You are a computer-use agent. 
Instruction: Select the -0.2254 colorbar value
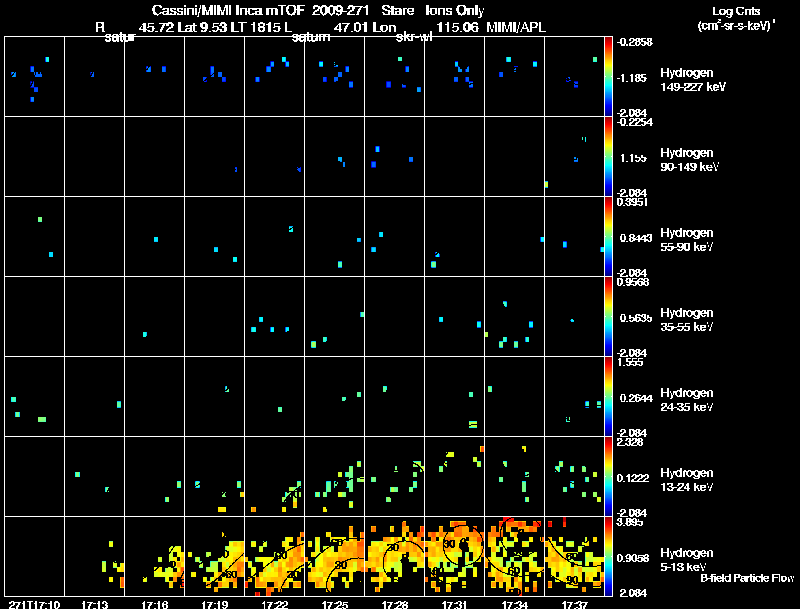point(634,122)
